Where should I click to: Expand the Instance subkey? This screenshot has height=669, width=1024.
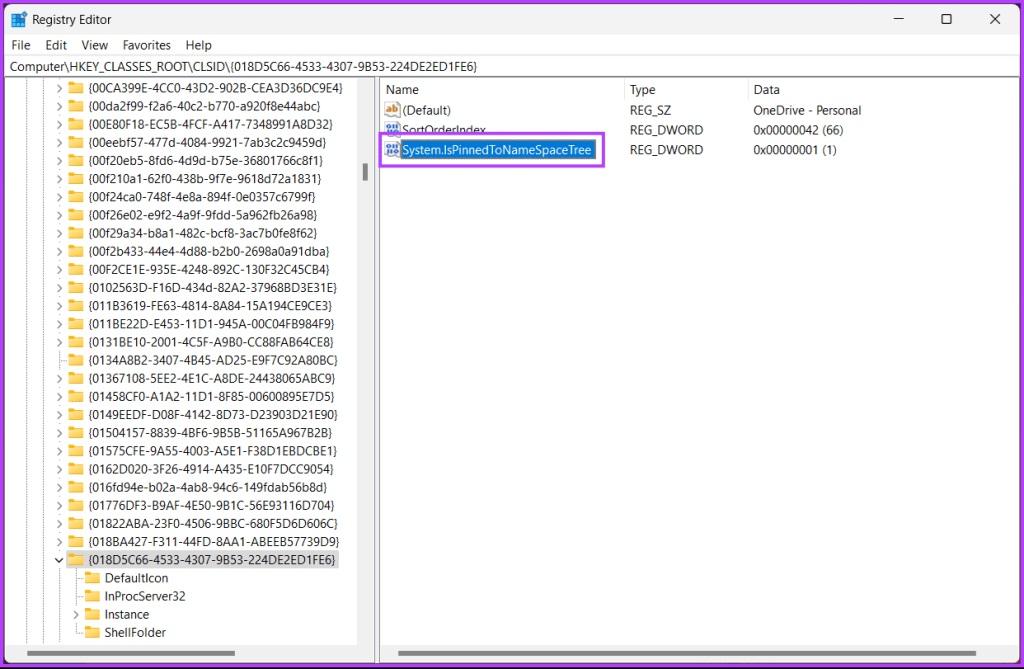(76, 614)
